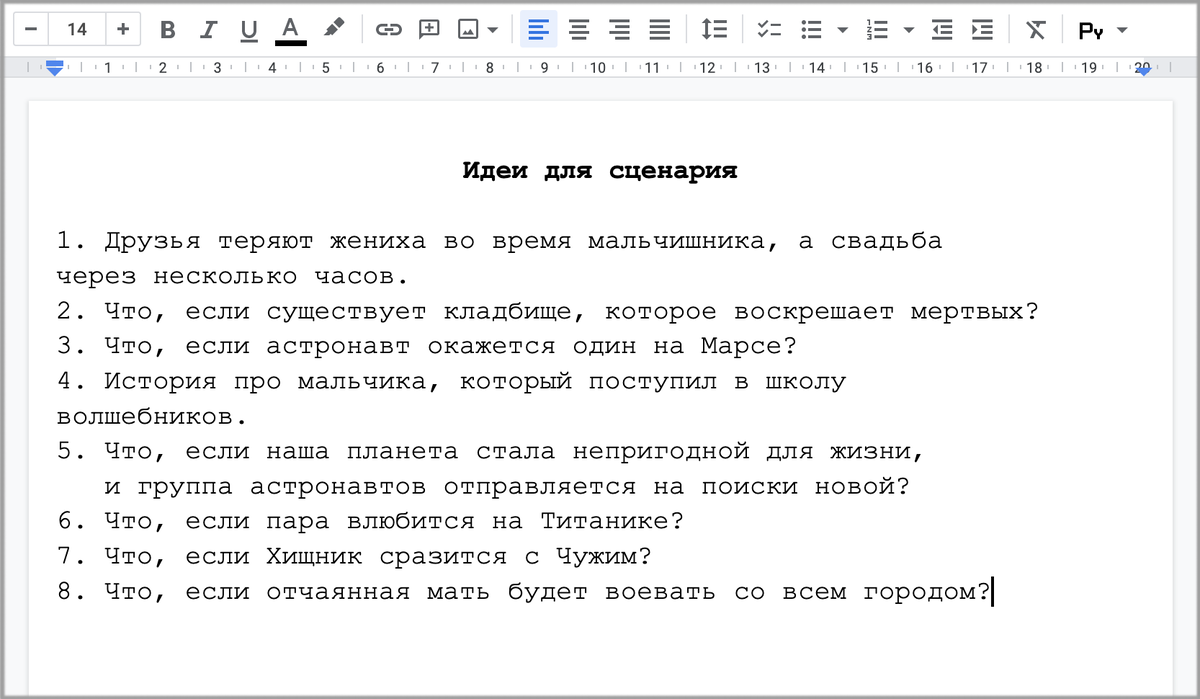The width and height of the screenshot is (1200, 699).
Task: Open the Ру input tools button
Action: click(x=1091, y=31)
